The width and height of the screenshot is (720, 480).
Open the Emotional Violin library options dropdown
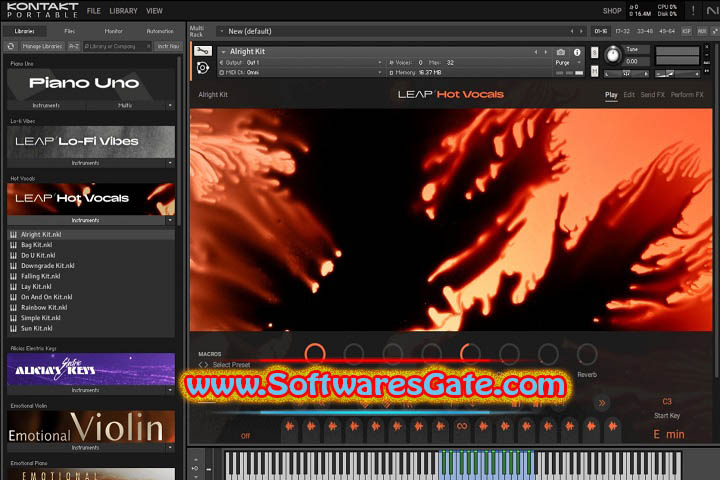170,447
